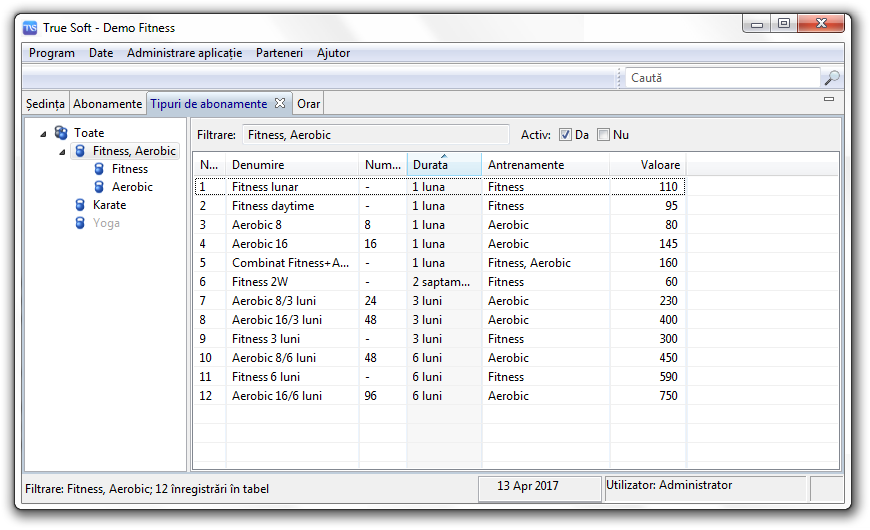Open the Parteneri menu
The image size is (870, 530).
coord(279,53)
